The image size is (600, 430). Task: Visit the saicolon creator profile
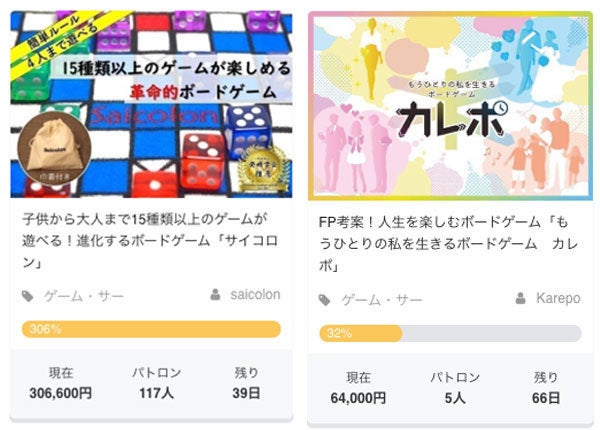point(255,295)
